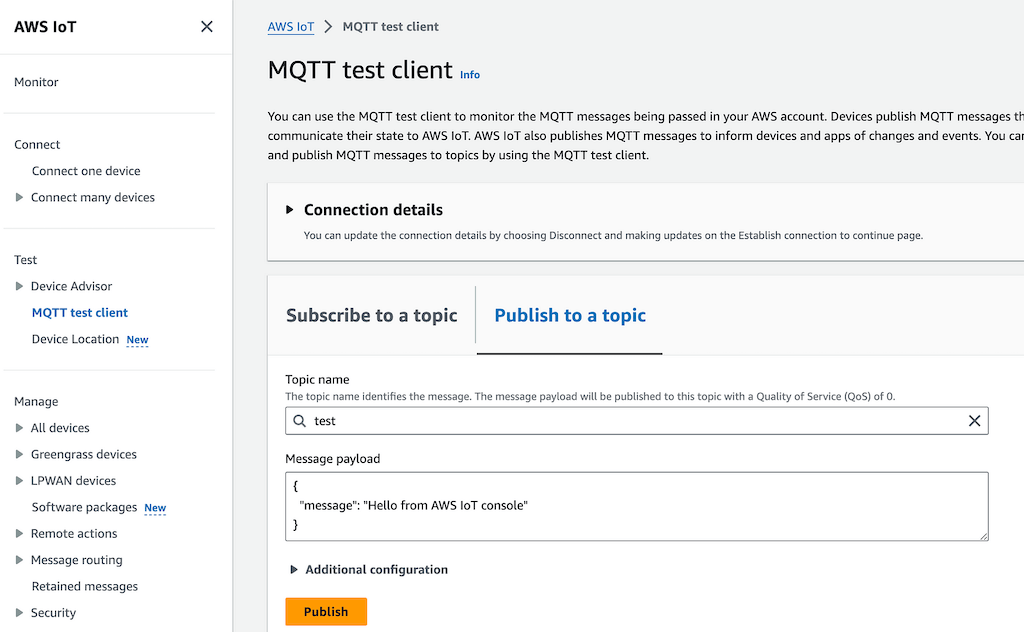Select the Publish to a topic tab

[570, 316]
